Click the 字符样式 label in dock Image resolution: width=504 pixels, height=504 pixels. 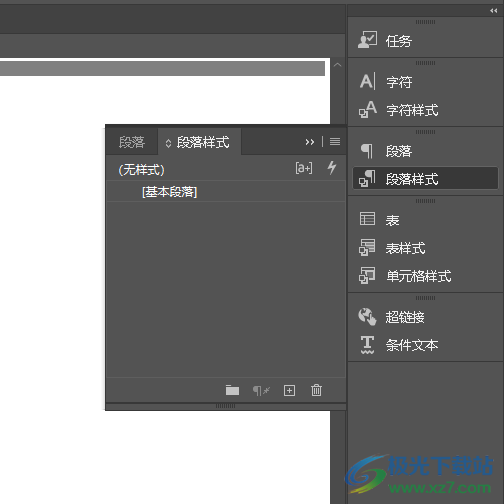pyautogui.click(x=412, y=110)
